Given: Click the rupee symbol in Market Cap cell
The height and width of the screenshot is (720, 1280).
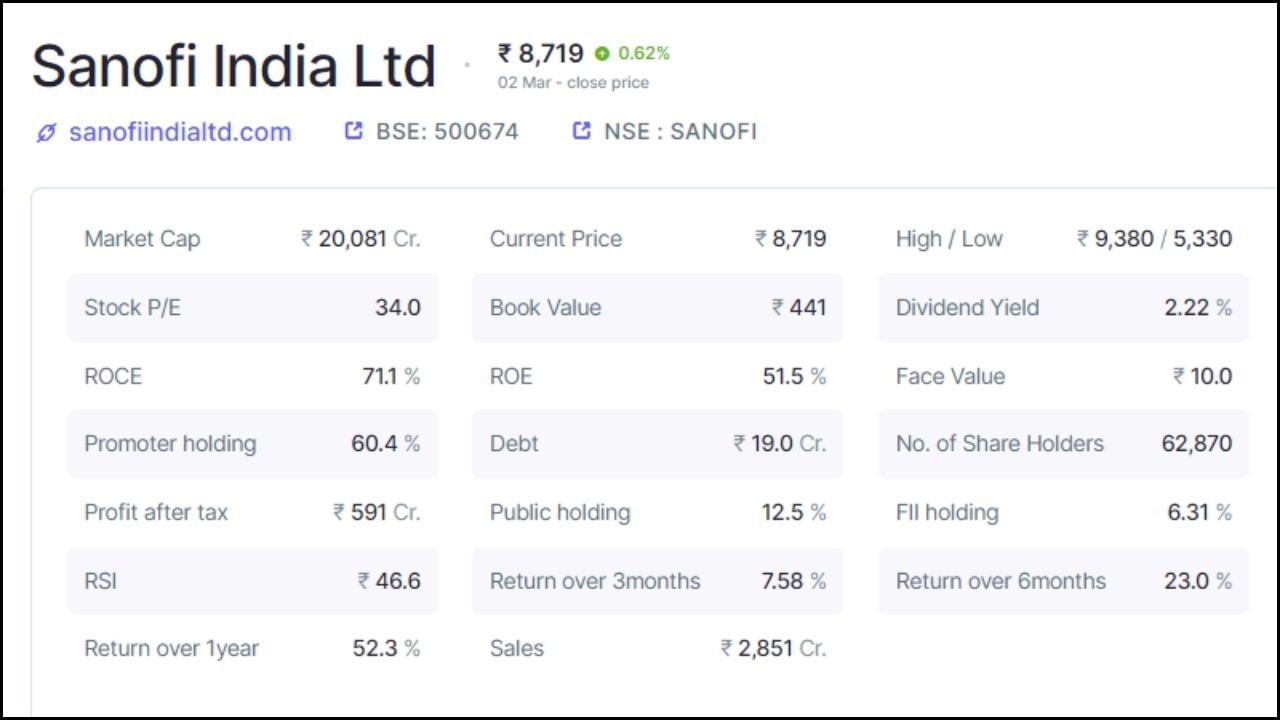Looking at the screenshot, I should 305,239.
